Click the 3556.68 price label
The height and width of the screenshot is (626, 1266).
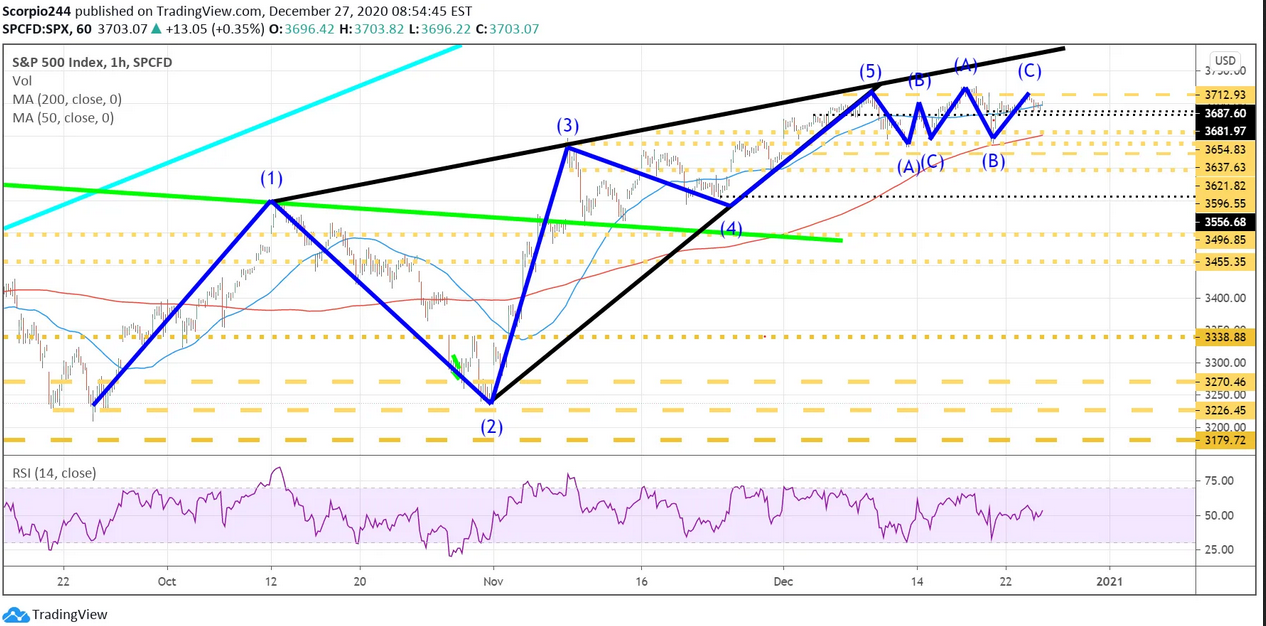point(1225,222)
